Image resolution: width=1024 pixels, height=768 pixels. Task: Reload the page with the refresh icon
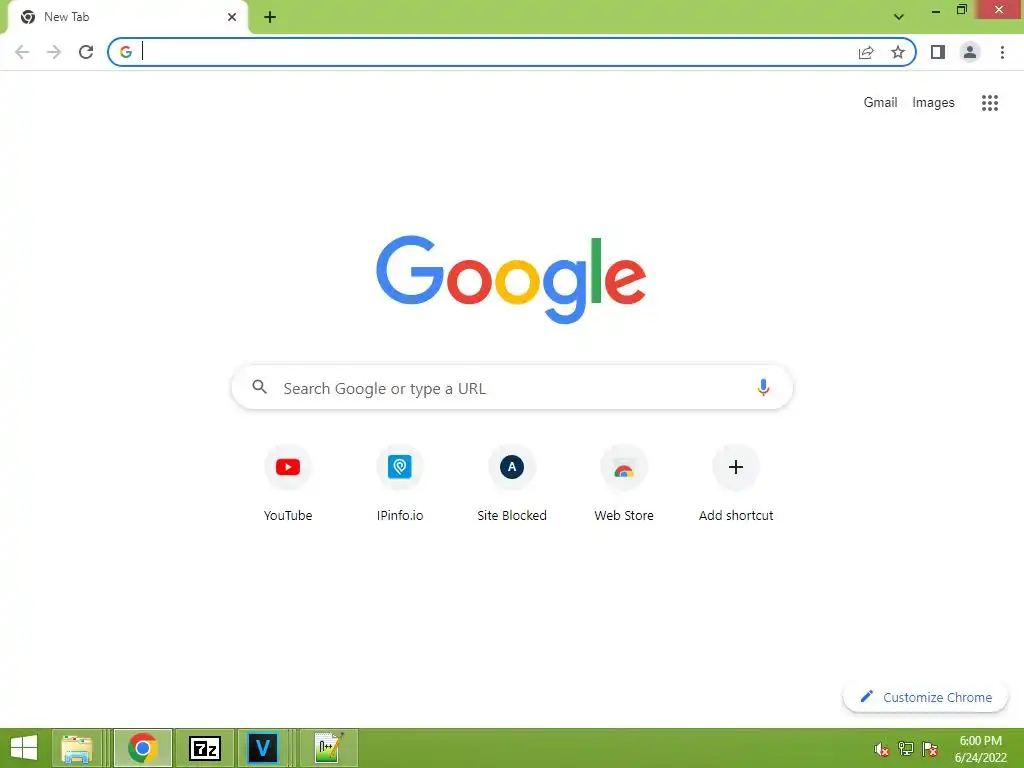86,52
